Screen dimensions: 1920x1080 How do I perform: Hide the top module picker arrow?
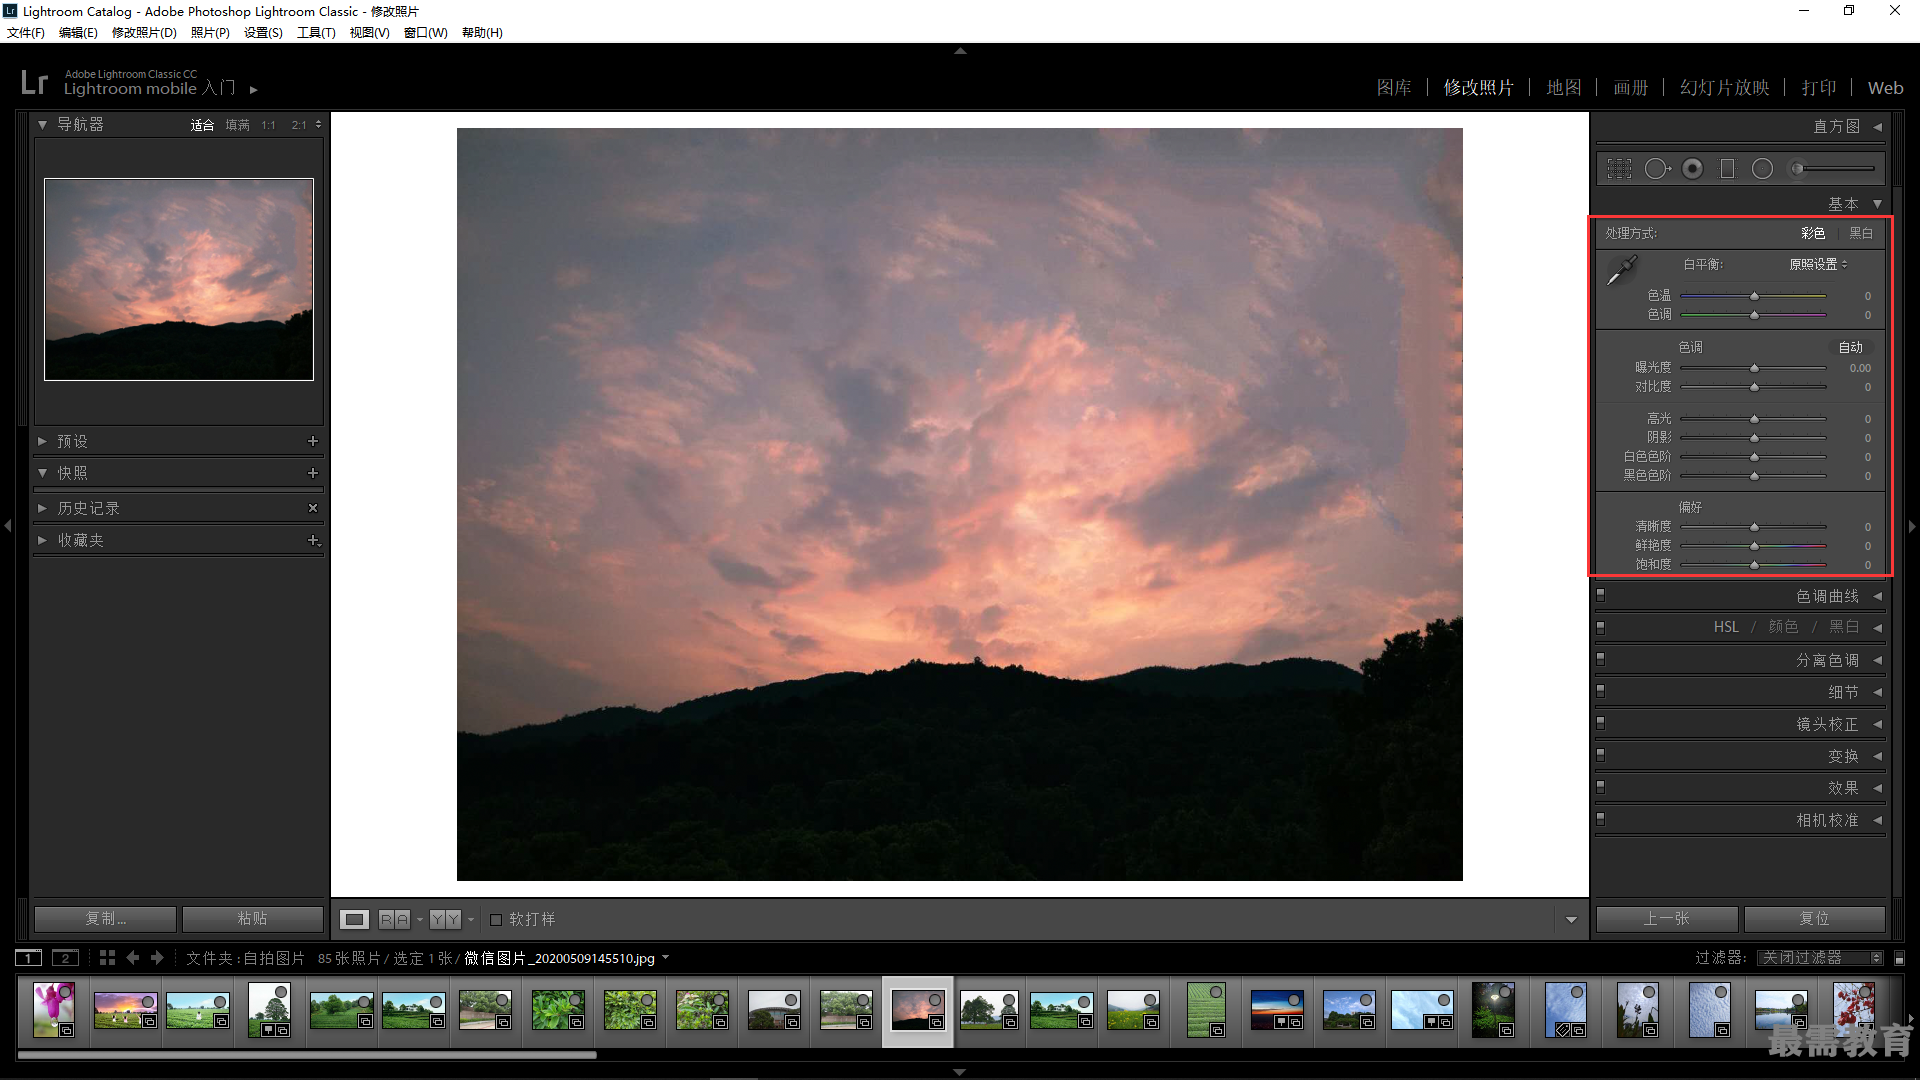click(x=960, y=50)
